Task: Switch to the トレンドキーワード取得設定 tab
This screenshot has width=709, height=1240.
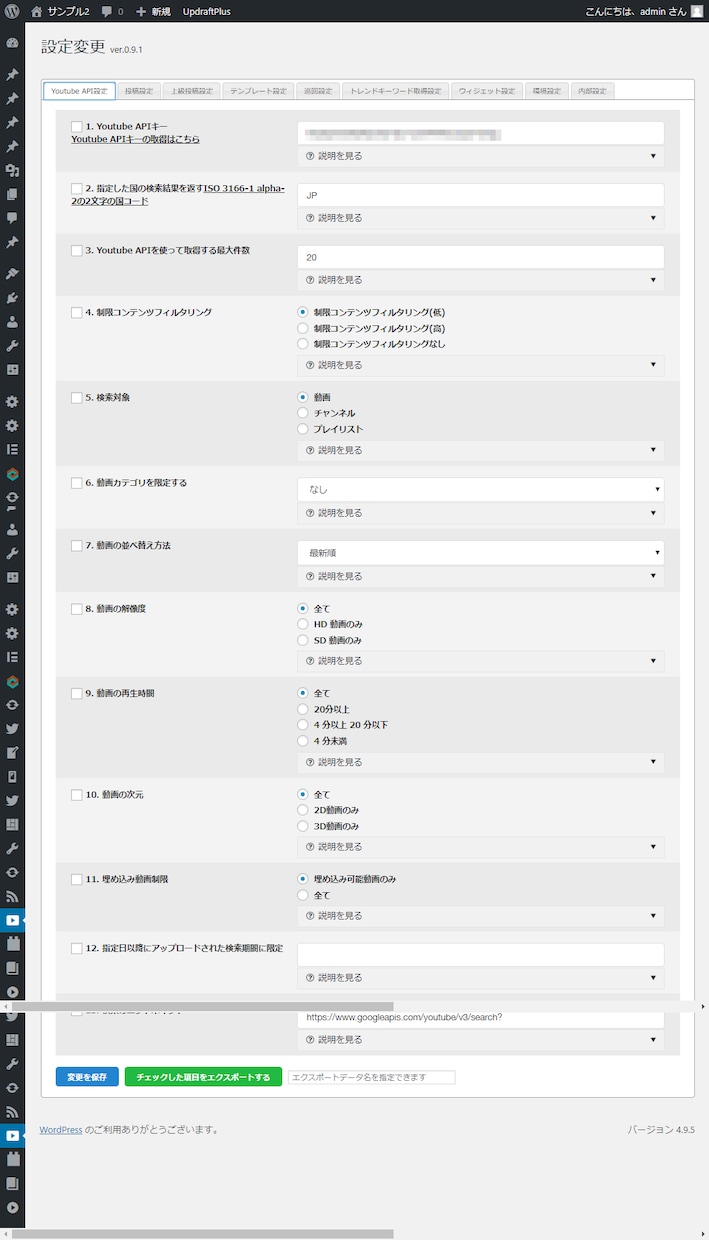Action: click(x=396, y=91)
